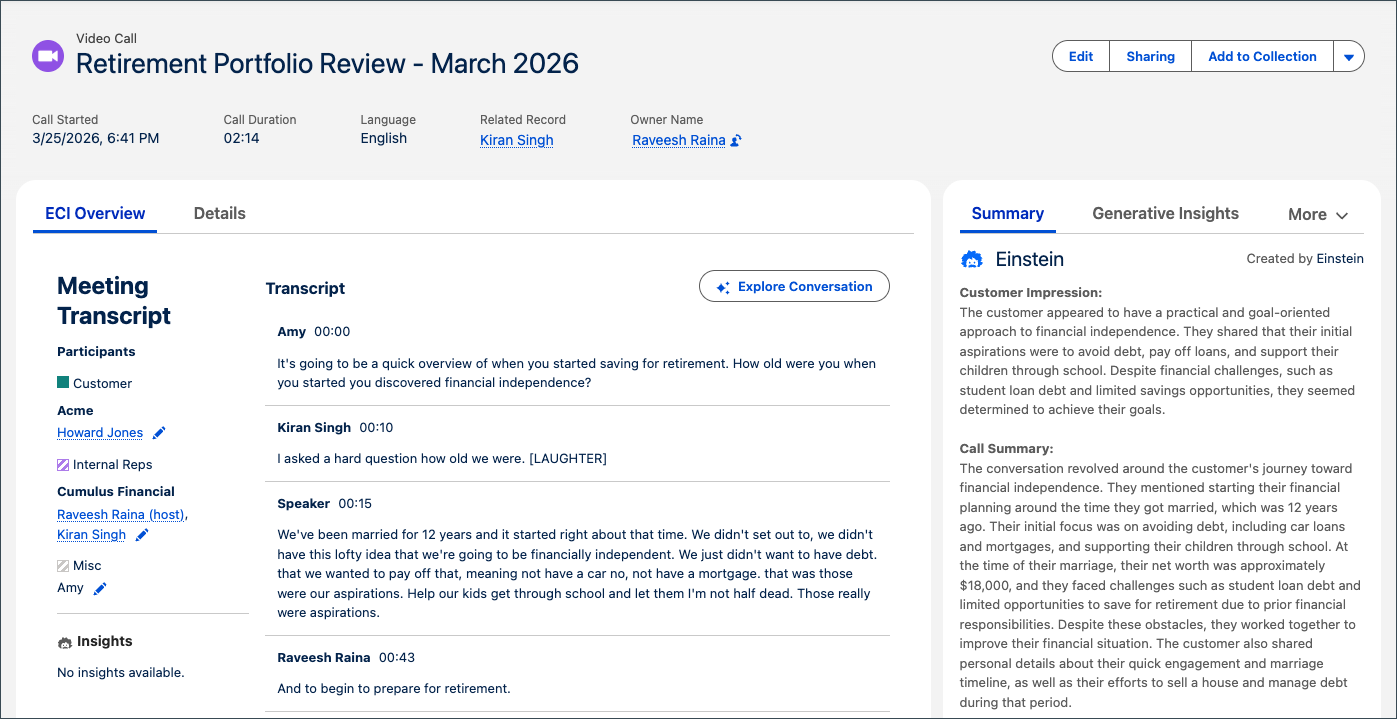The width and height of the screenshot is (1397, 719).
Task: Click the Einstein icon beside the Insights heading
Action: pyautogui.click(x=64, y=641)
